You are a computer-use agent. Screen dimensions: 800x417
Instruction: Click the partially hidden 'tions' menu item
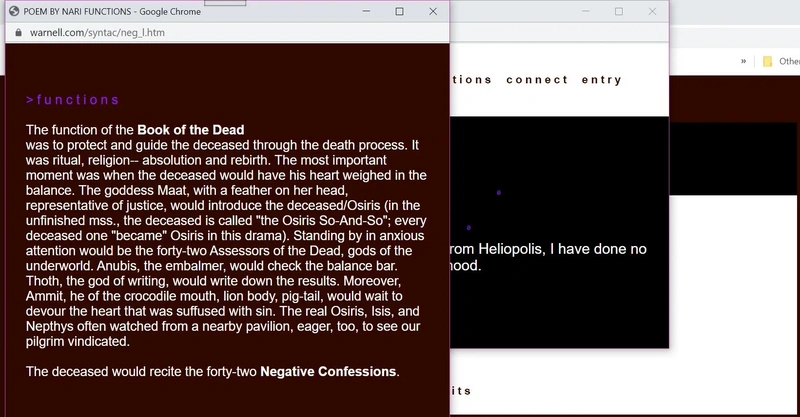tap(471, 80)
